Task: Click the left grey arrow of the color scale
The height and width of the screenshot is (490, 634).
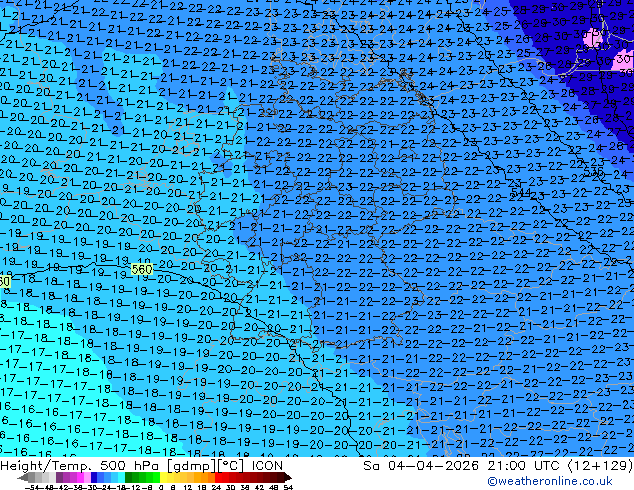Action: [22, 478]
